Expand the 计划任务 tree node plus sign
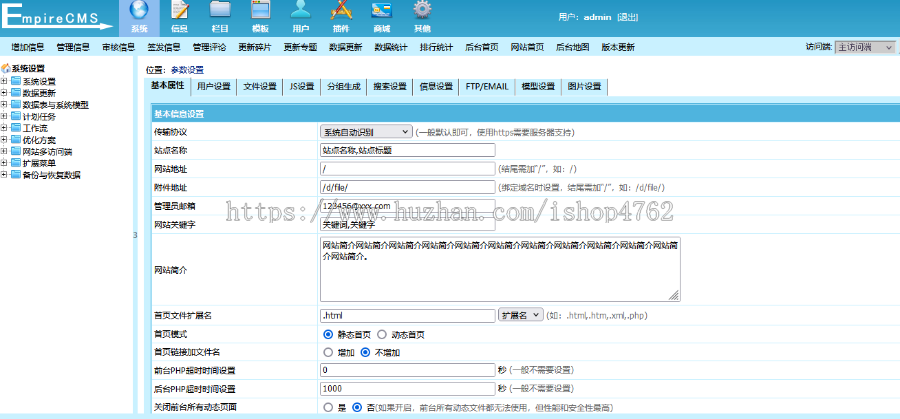The image size is (900, 419). pos(4,117)
